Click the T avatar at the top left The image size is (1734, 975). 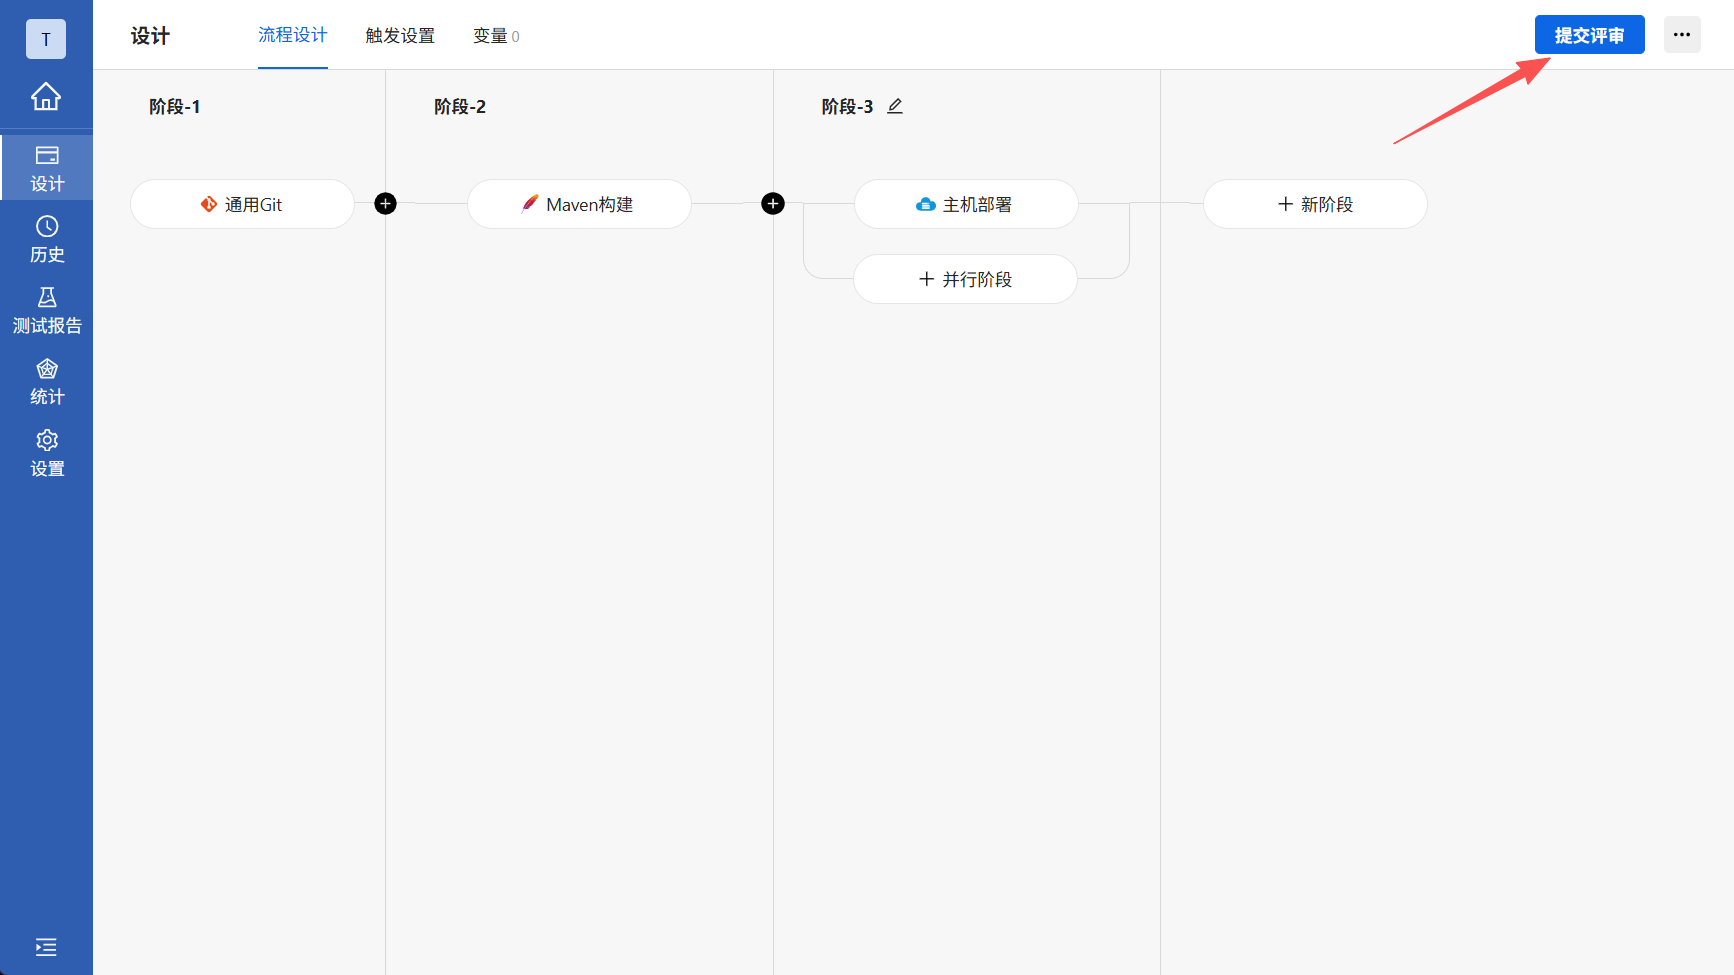(46, 39)
